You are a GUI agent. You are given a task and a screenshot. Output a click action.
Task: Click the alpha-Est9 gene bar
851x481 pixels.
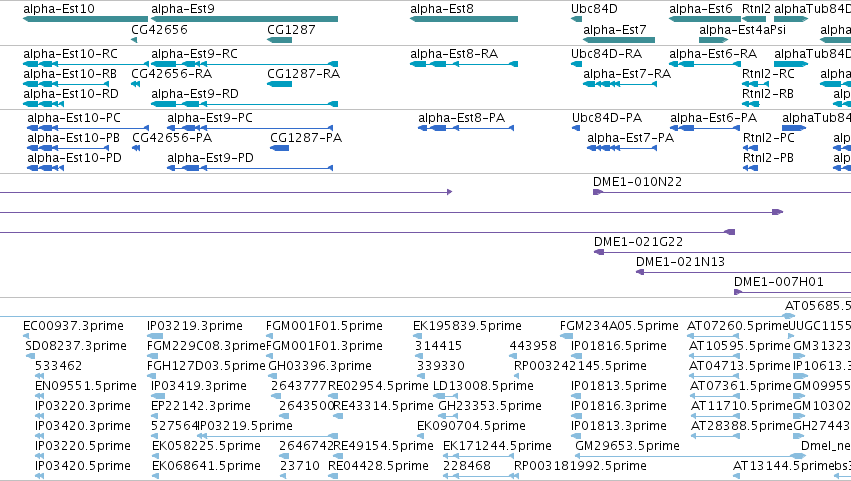(244, 19)
